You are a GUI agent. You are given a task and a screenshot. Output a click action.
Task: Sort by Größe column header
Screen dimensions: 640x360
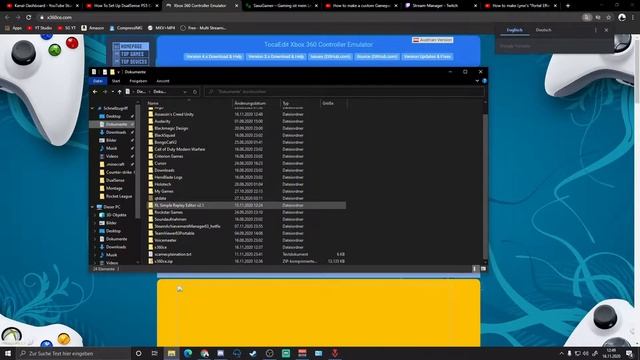click(x=333, y=103)
